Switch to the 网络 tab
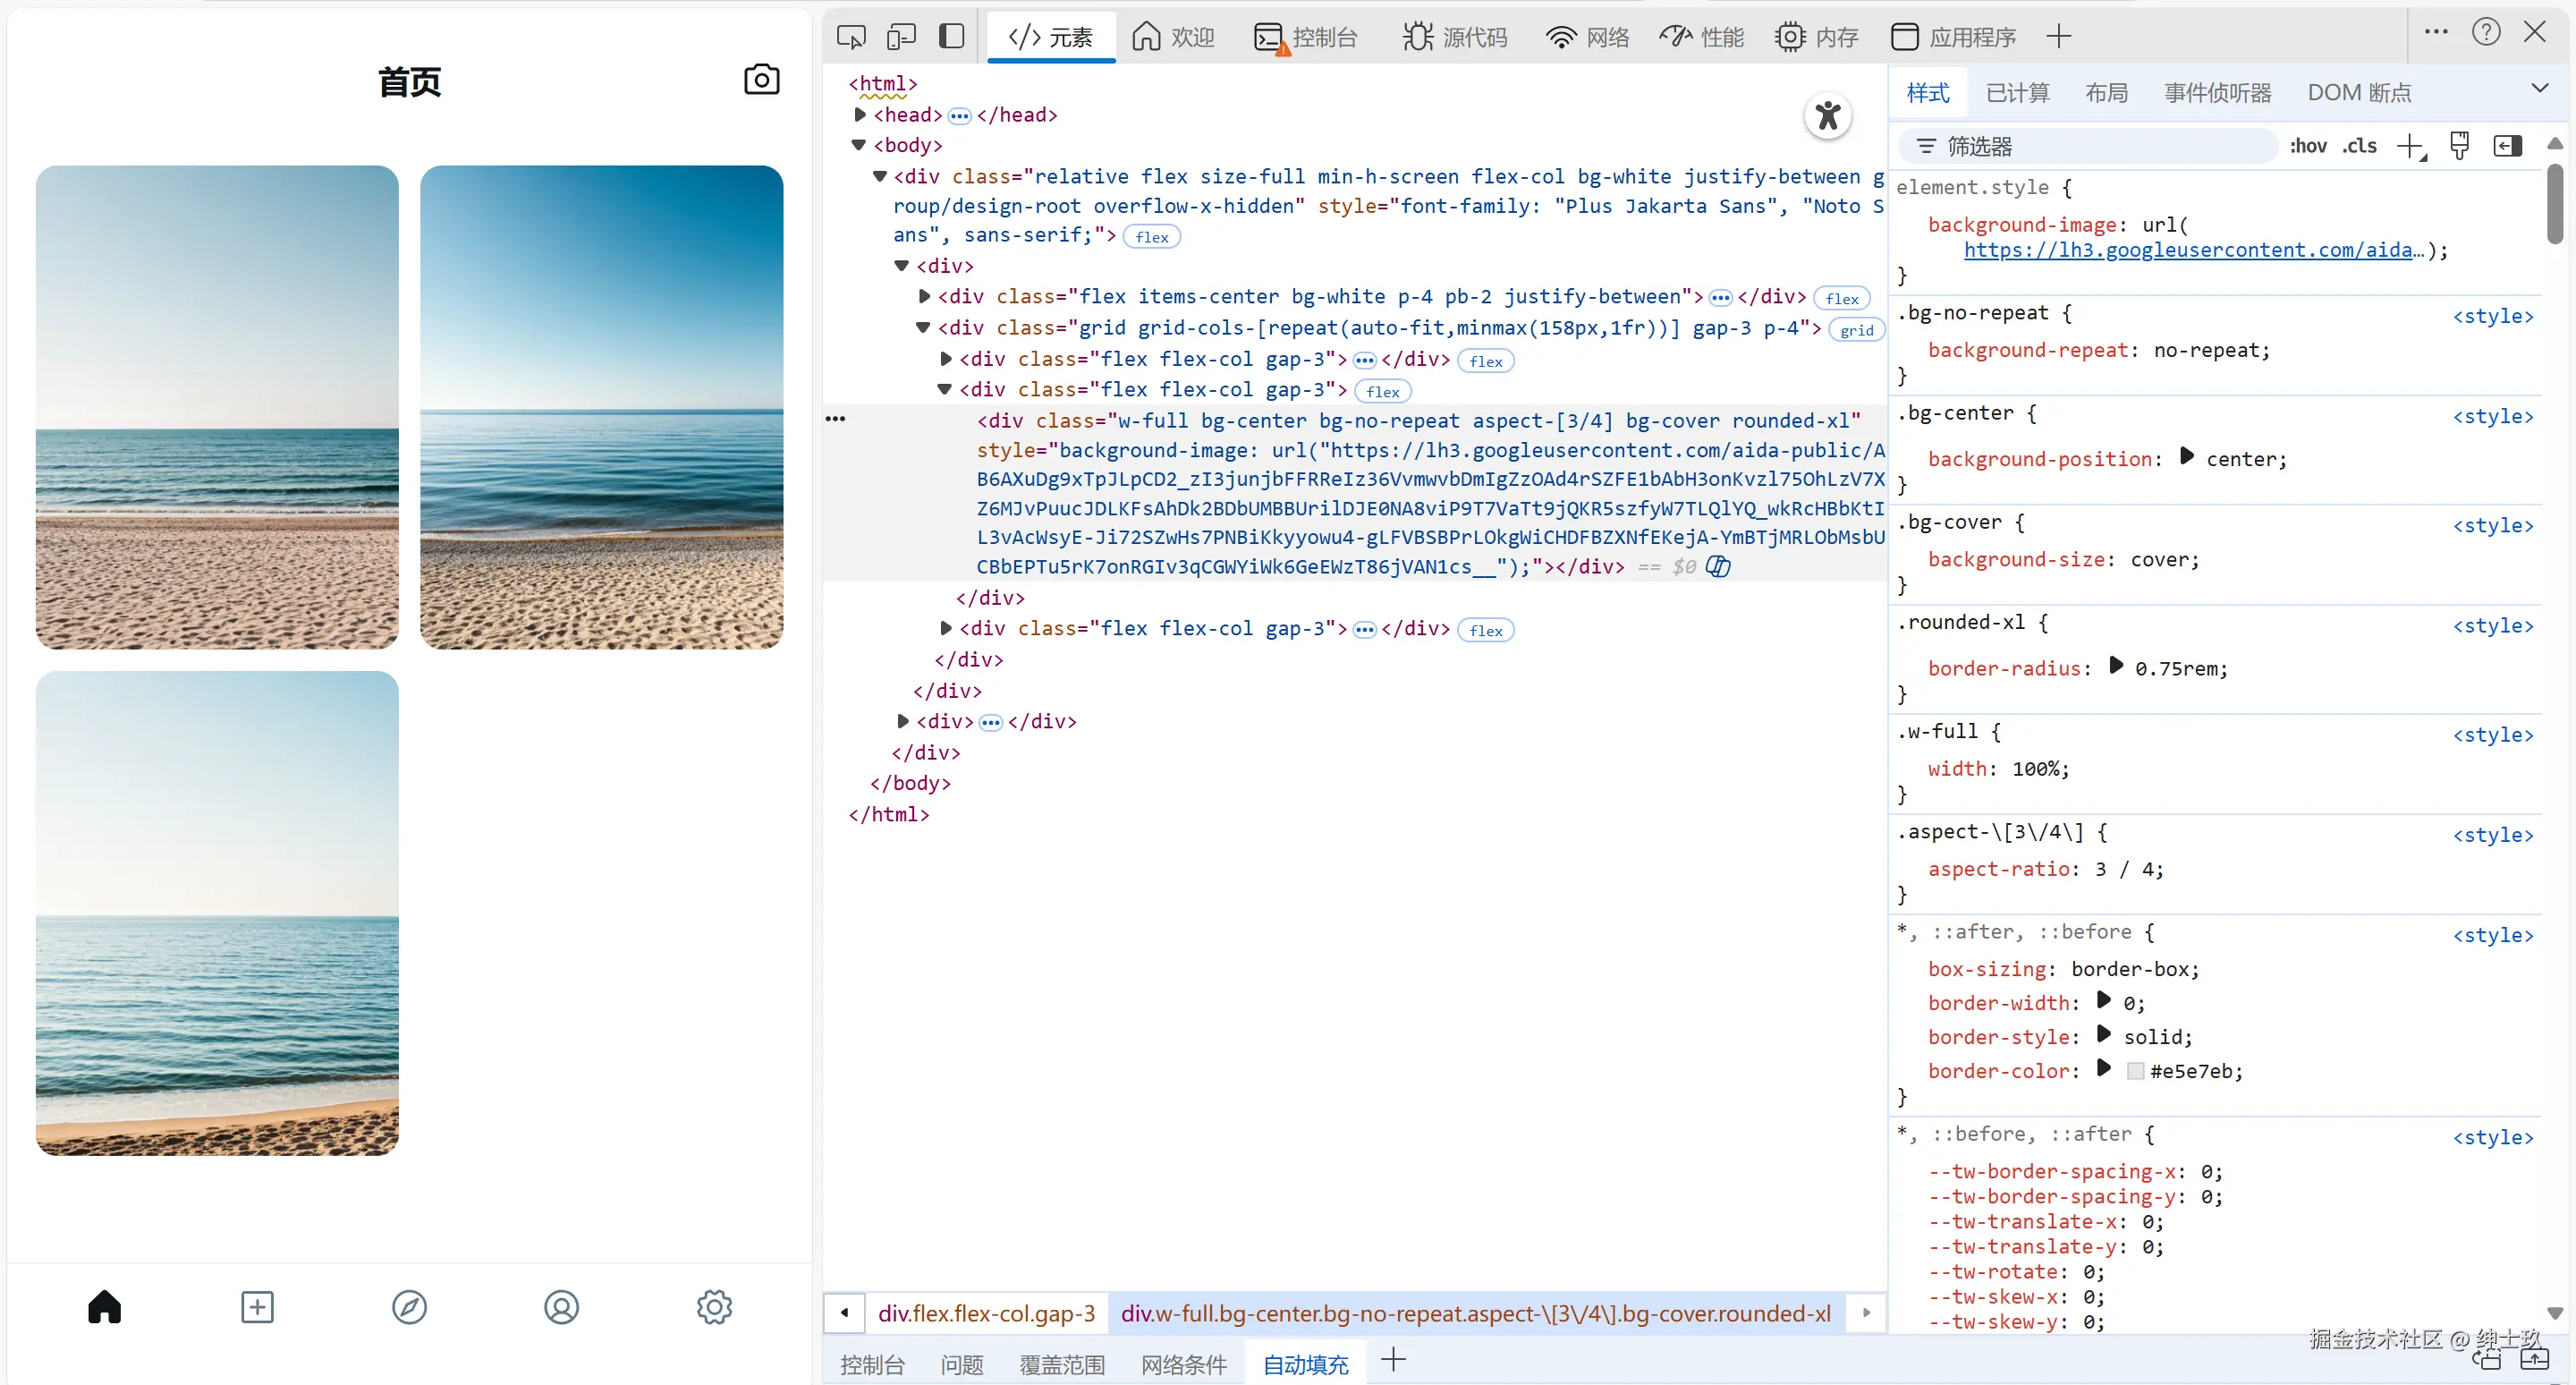 point(1588,37)
